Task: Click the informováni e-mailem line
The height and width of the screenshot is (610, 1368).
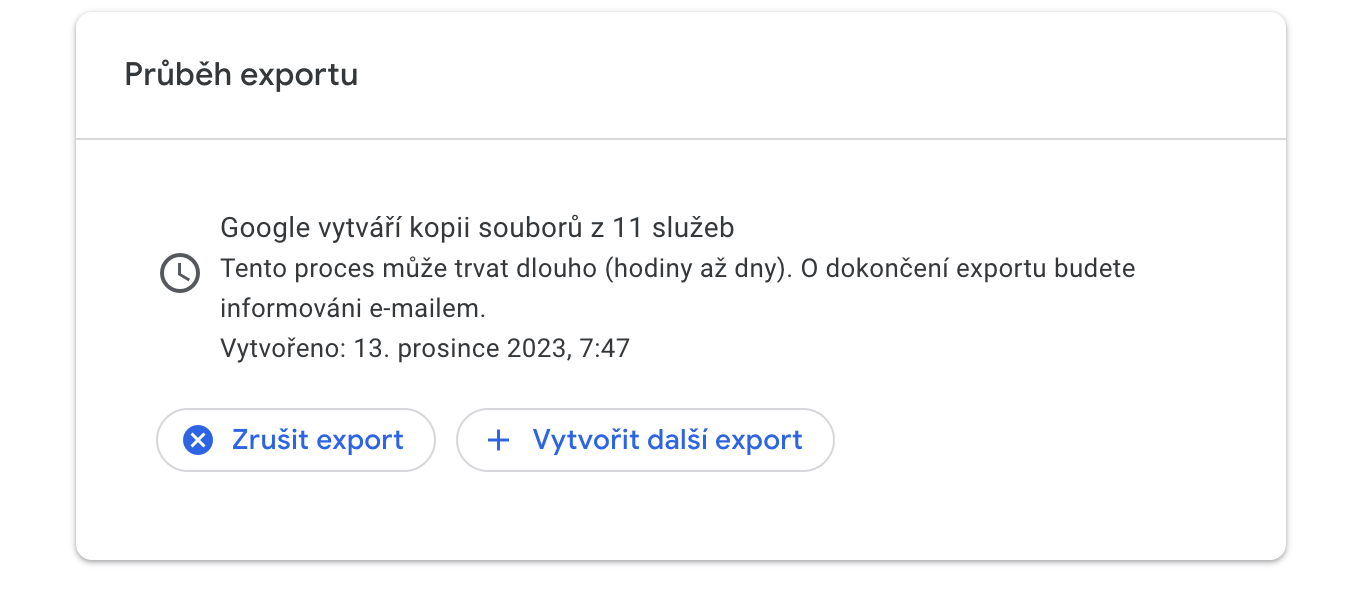Action: coord(352,309)
